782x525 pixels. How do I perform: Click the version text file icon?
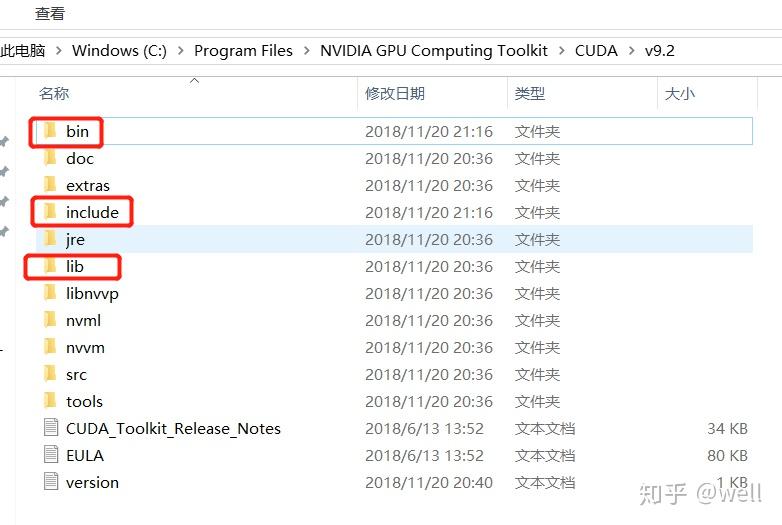(x=51, y=481)
